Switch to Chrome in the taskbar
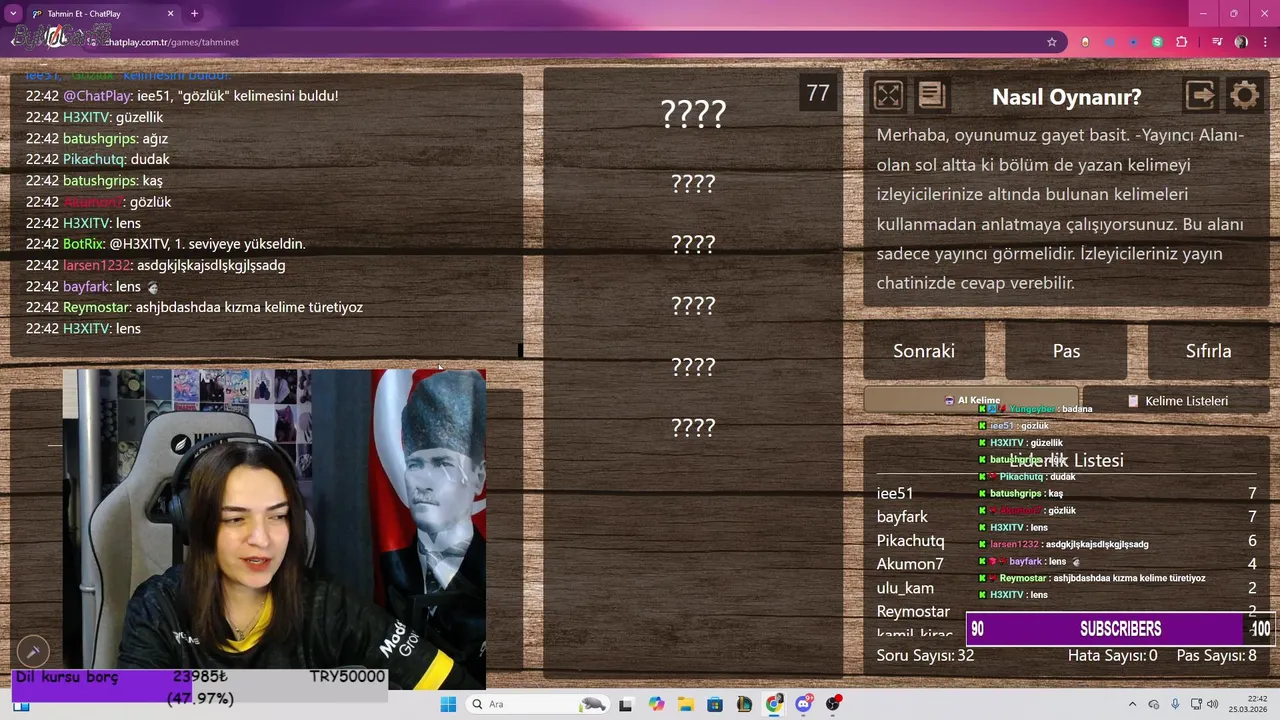This screenshot has width=1280, height=720. pyautogui.click(x=775, y=704)
